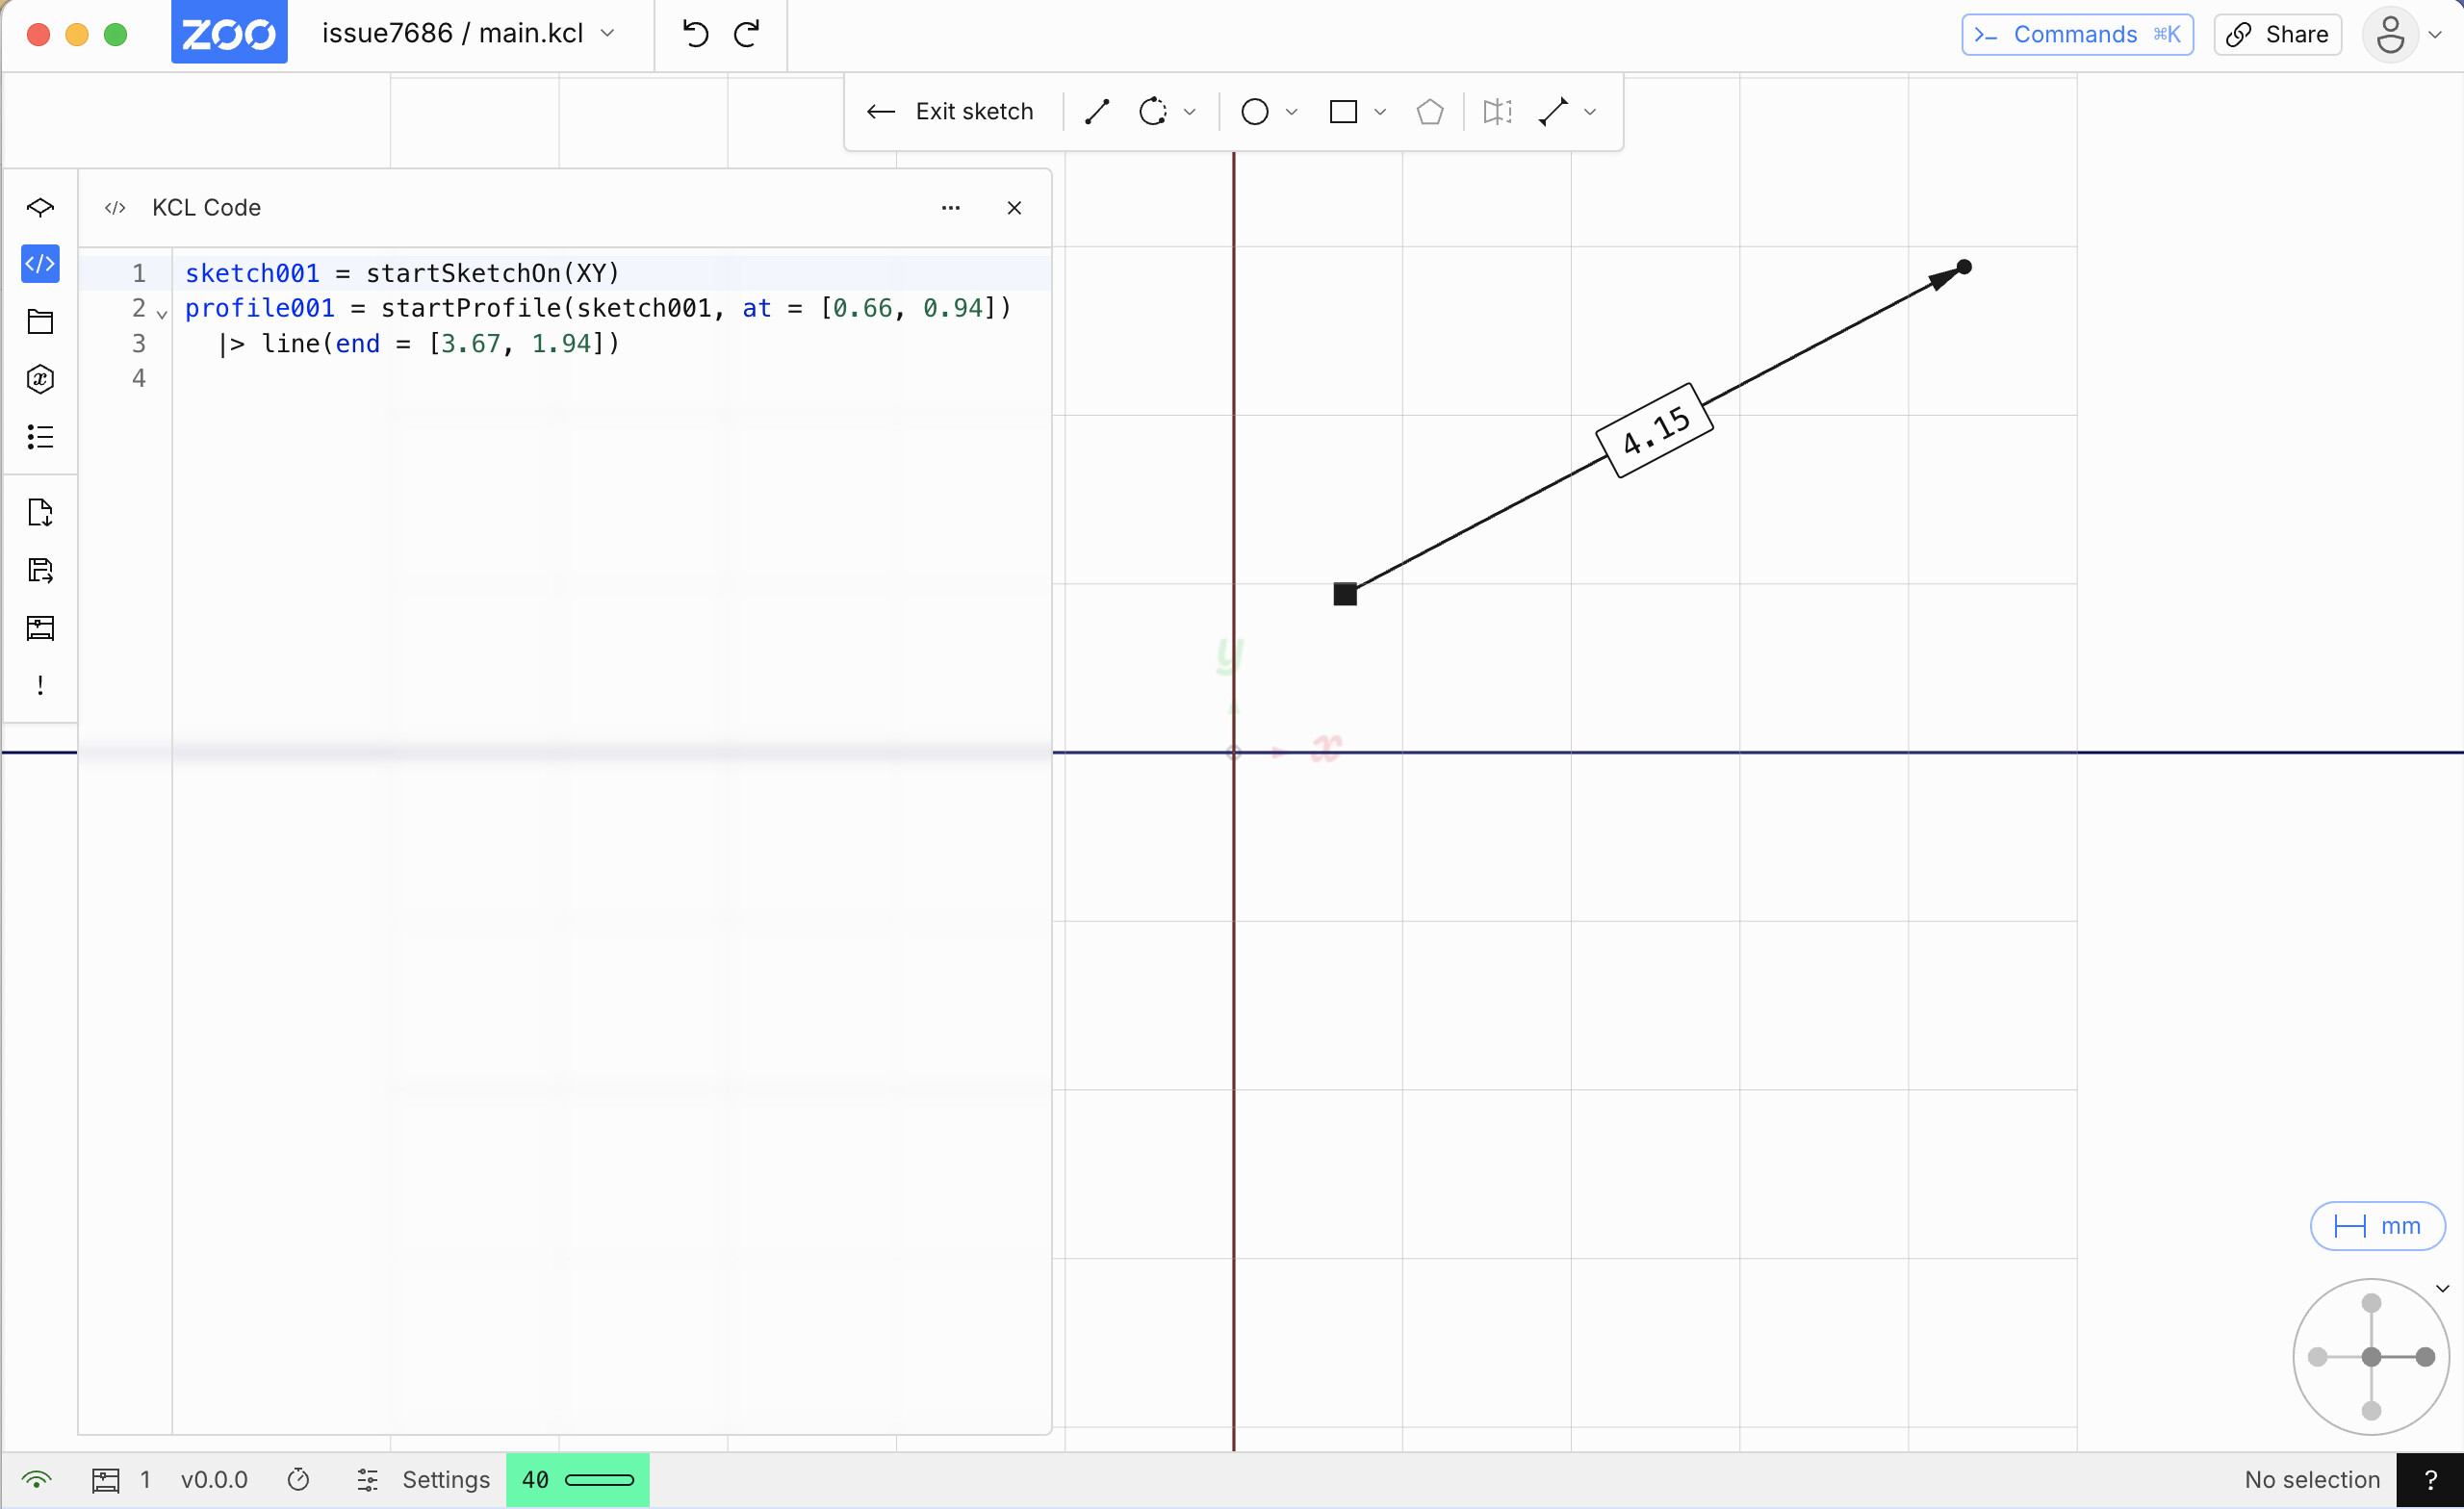Click the v0.0.0 version label
The height and width of the screenshot is (1509, 2464).
click(214, 1479)
